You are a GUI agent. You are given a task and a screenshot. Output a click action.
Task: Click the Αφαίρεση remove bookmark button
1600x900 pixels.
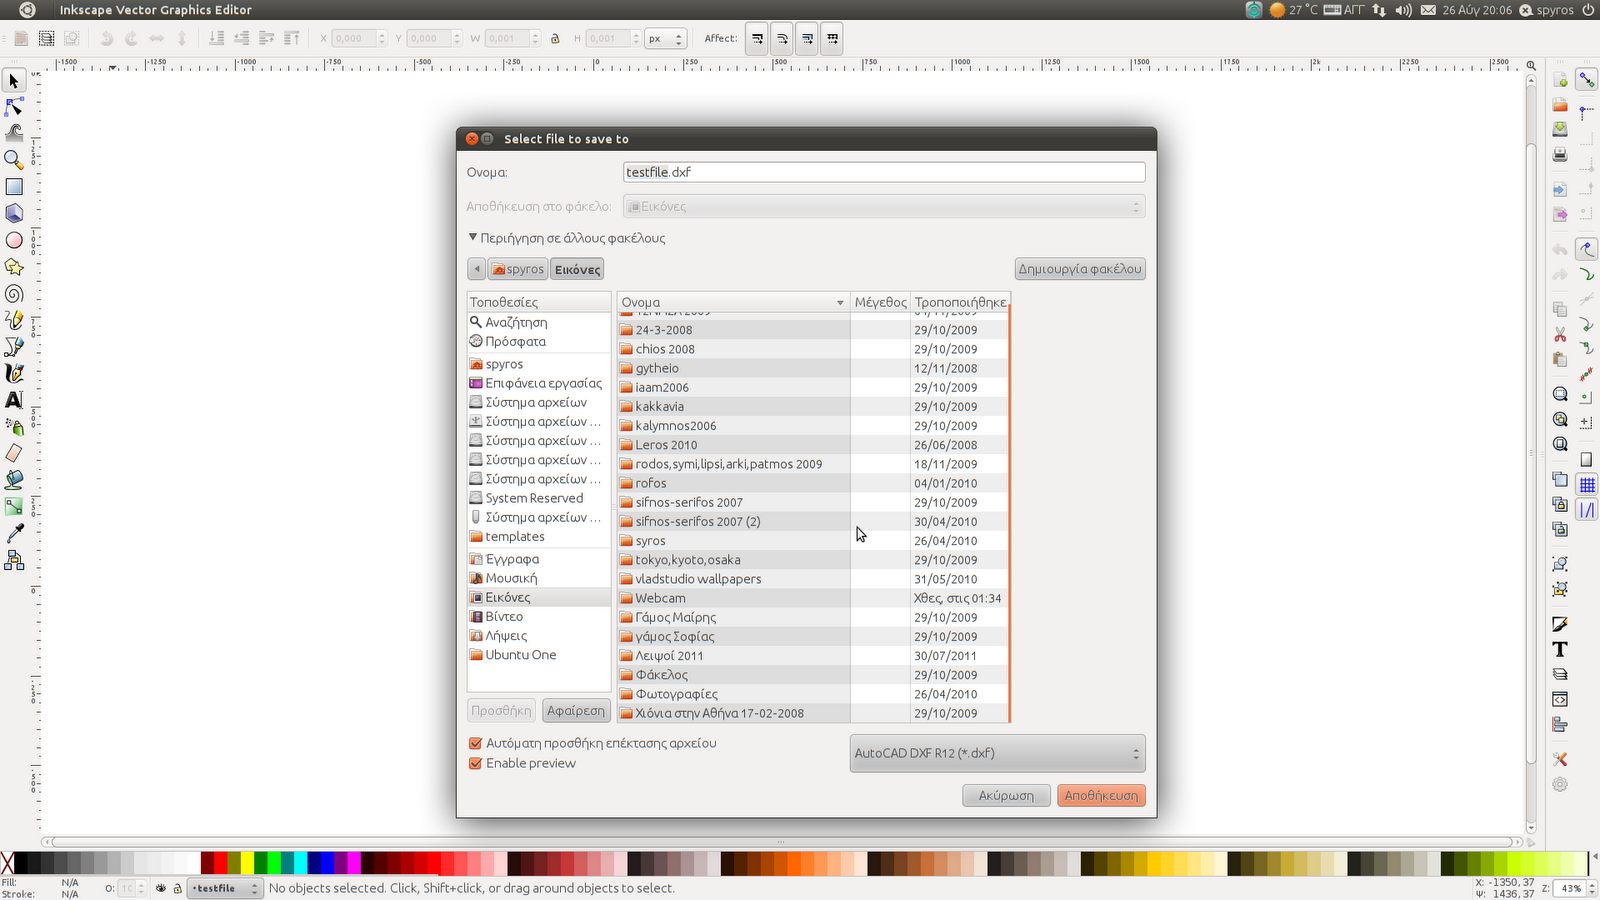(x=576, y=711)
